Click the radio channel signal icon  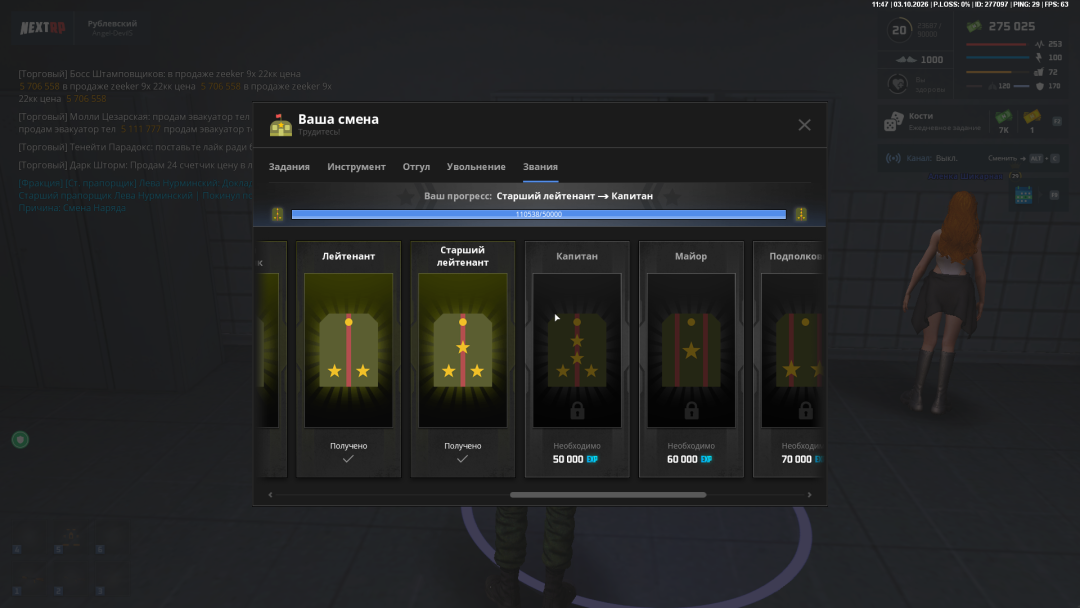893,158
